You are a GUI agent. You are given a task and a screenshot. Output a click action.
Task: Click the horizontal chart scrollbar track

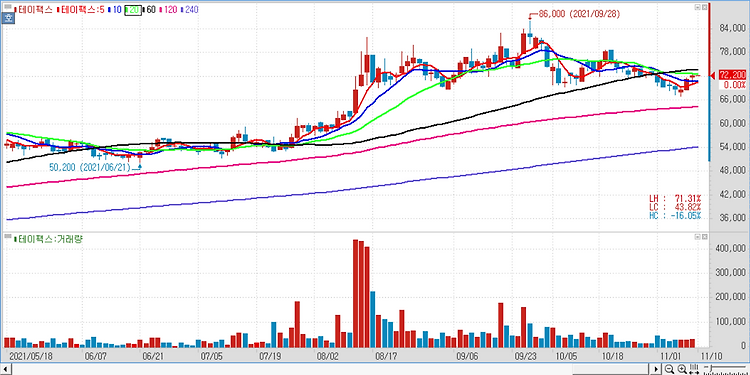tap(330, 369)
